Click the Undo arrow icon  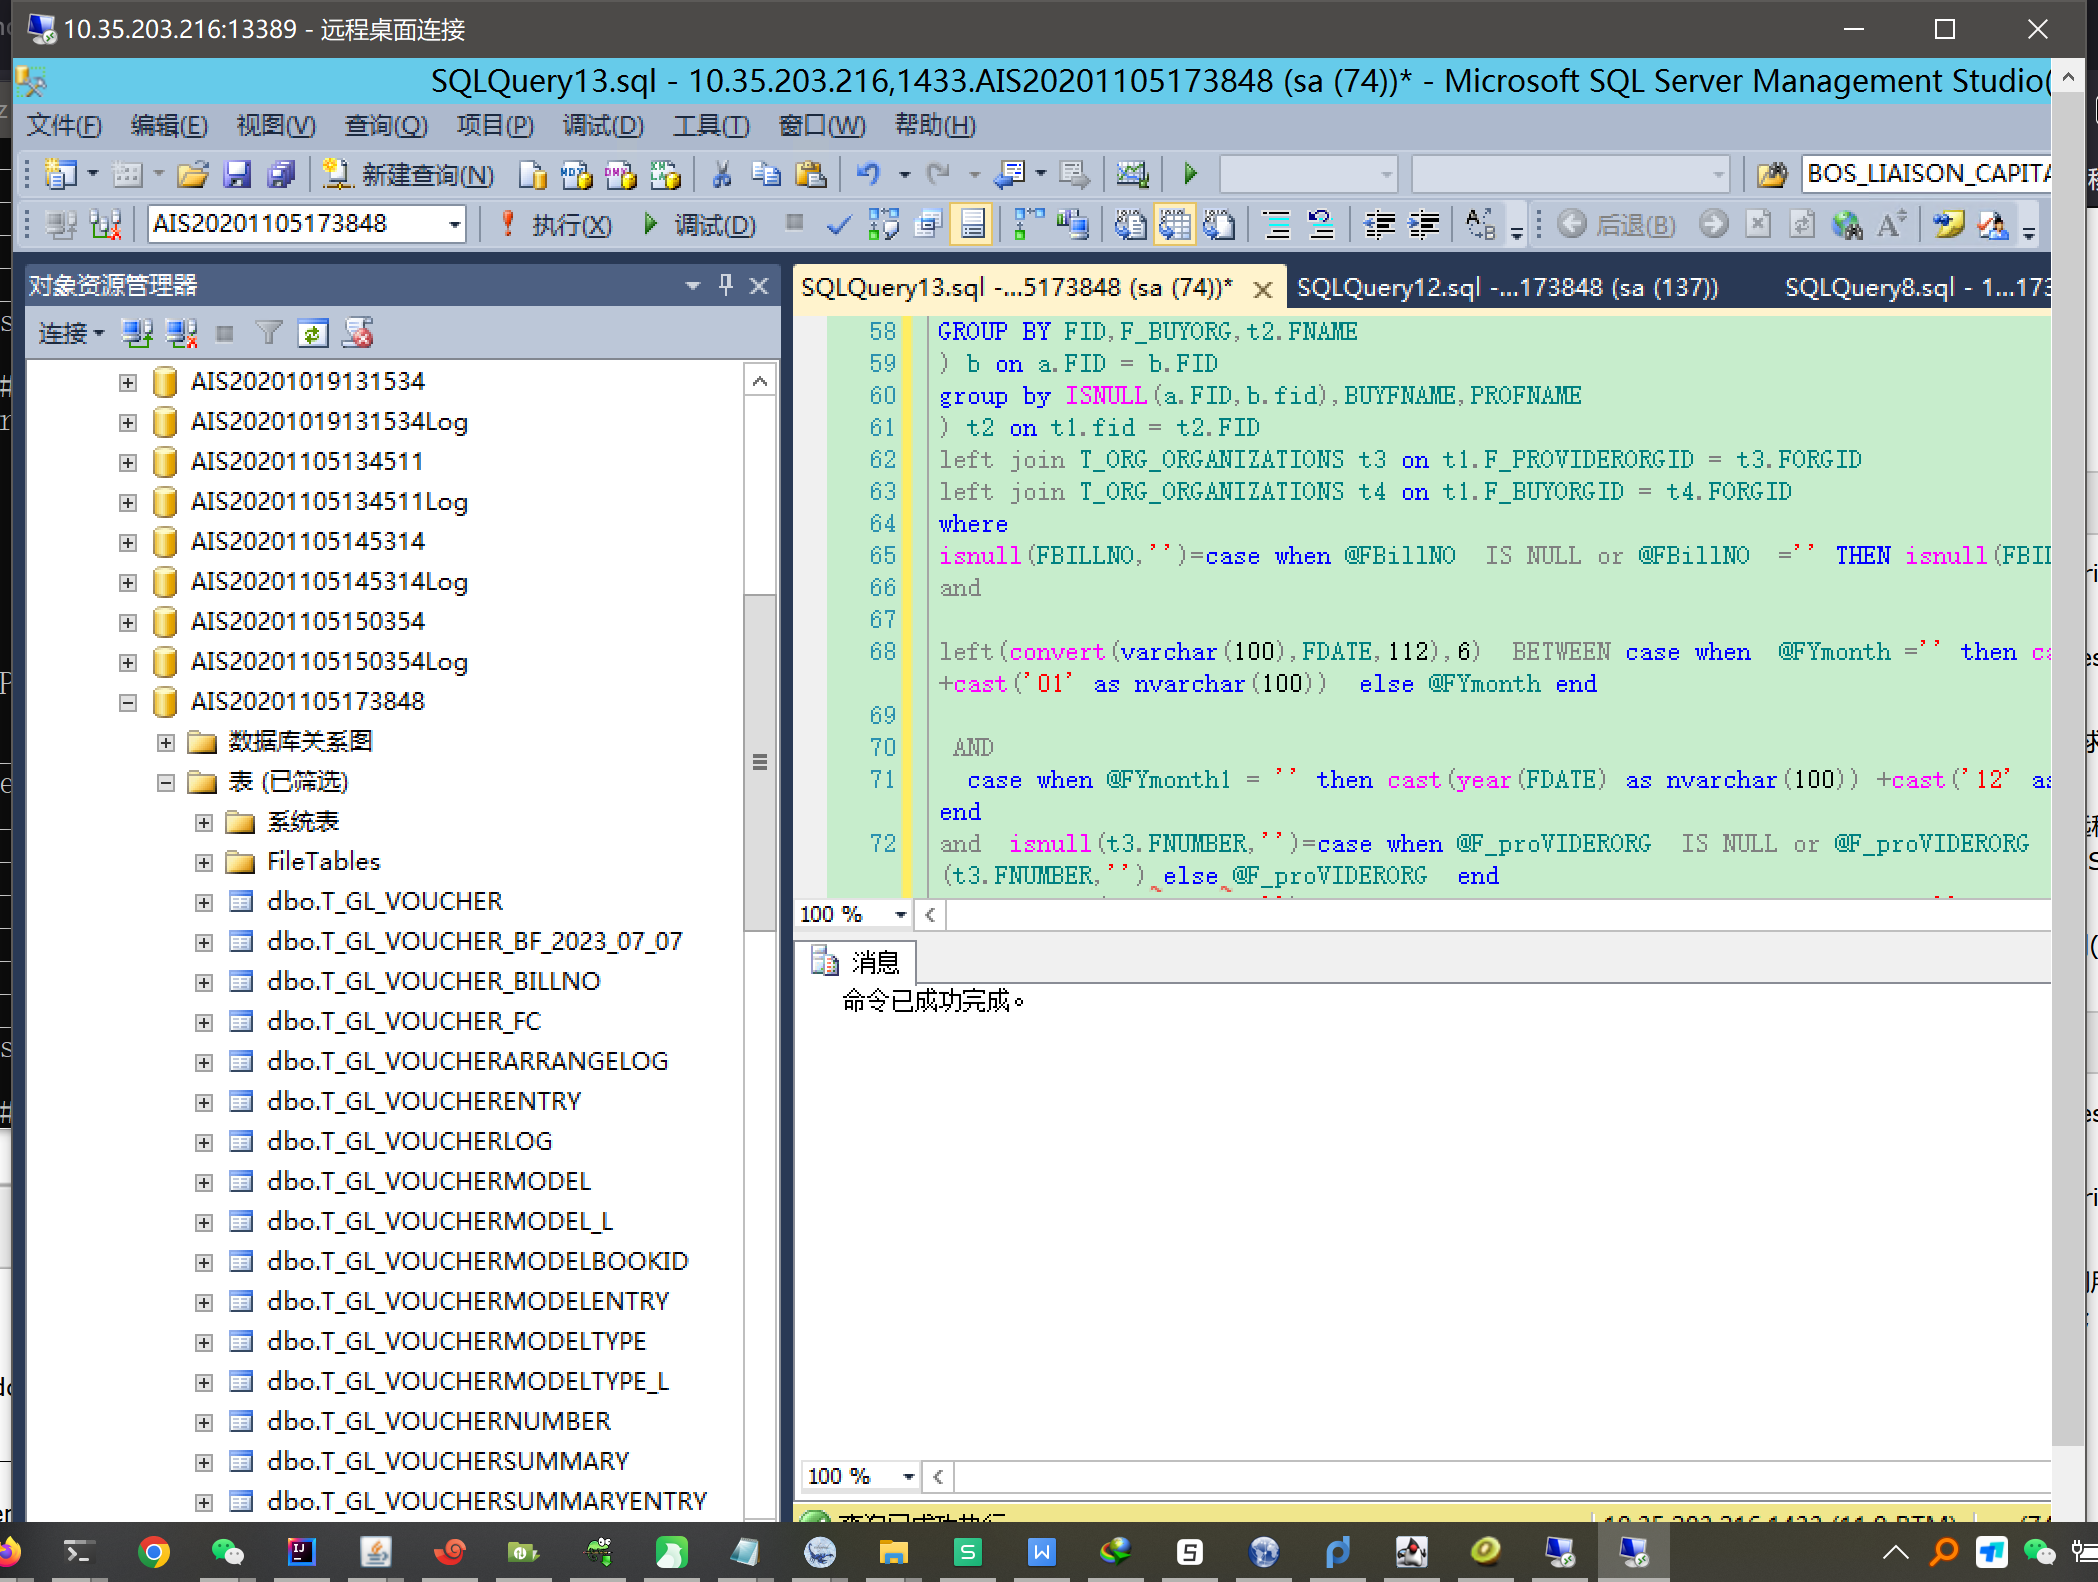pos(868,175)
